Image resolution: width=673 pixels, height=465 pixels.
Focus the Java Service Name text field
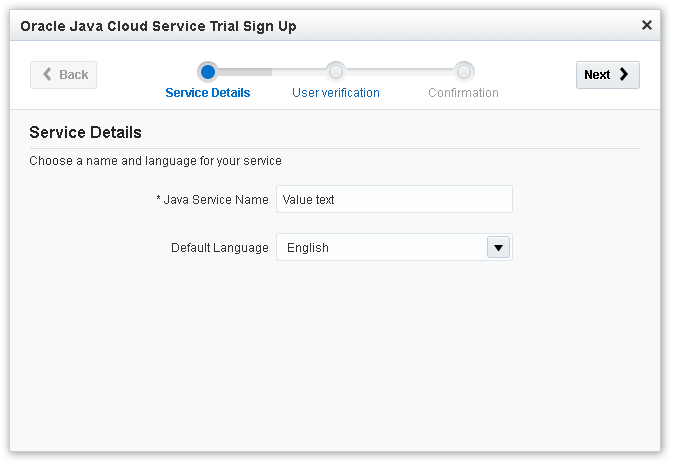coord(394,199)
